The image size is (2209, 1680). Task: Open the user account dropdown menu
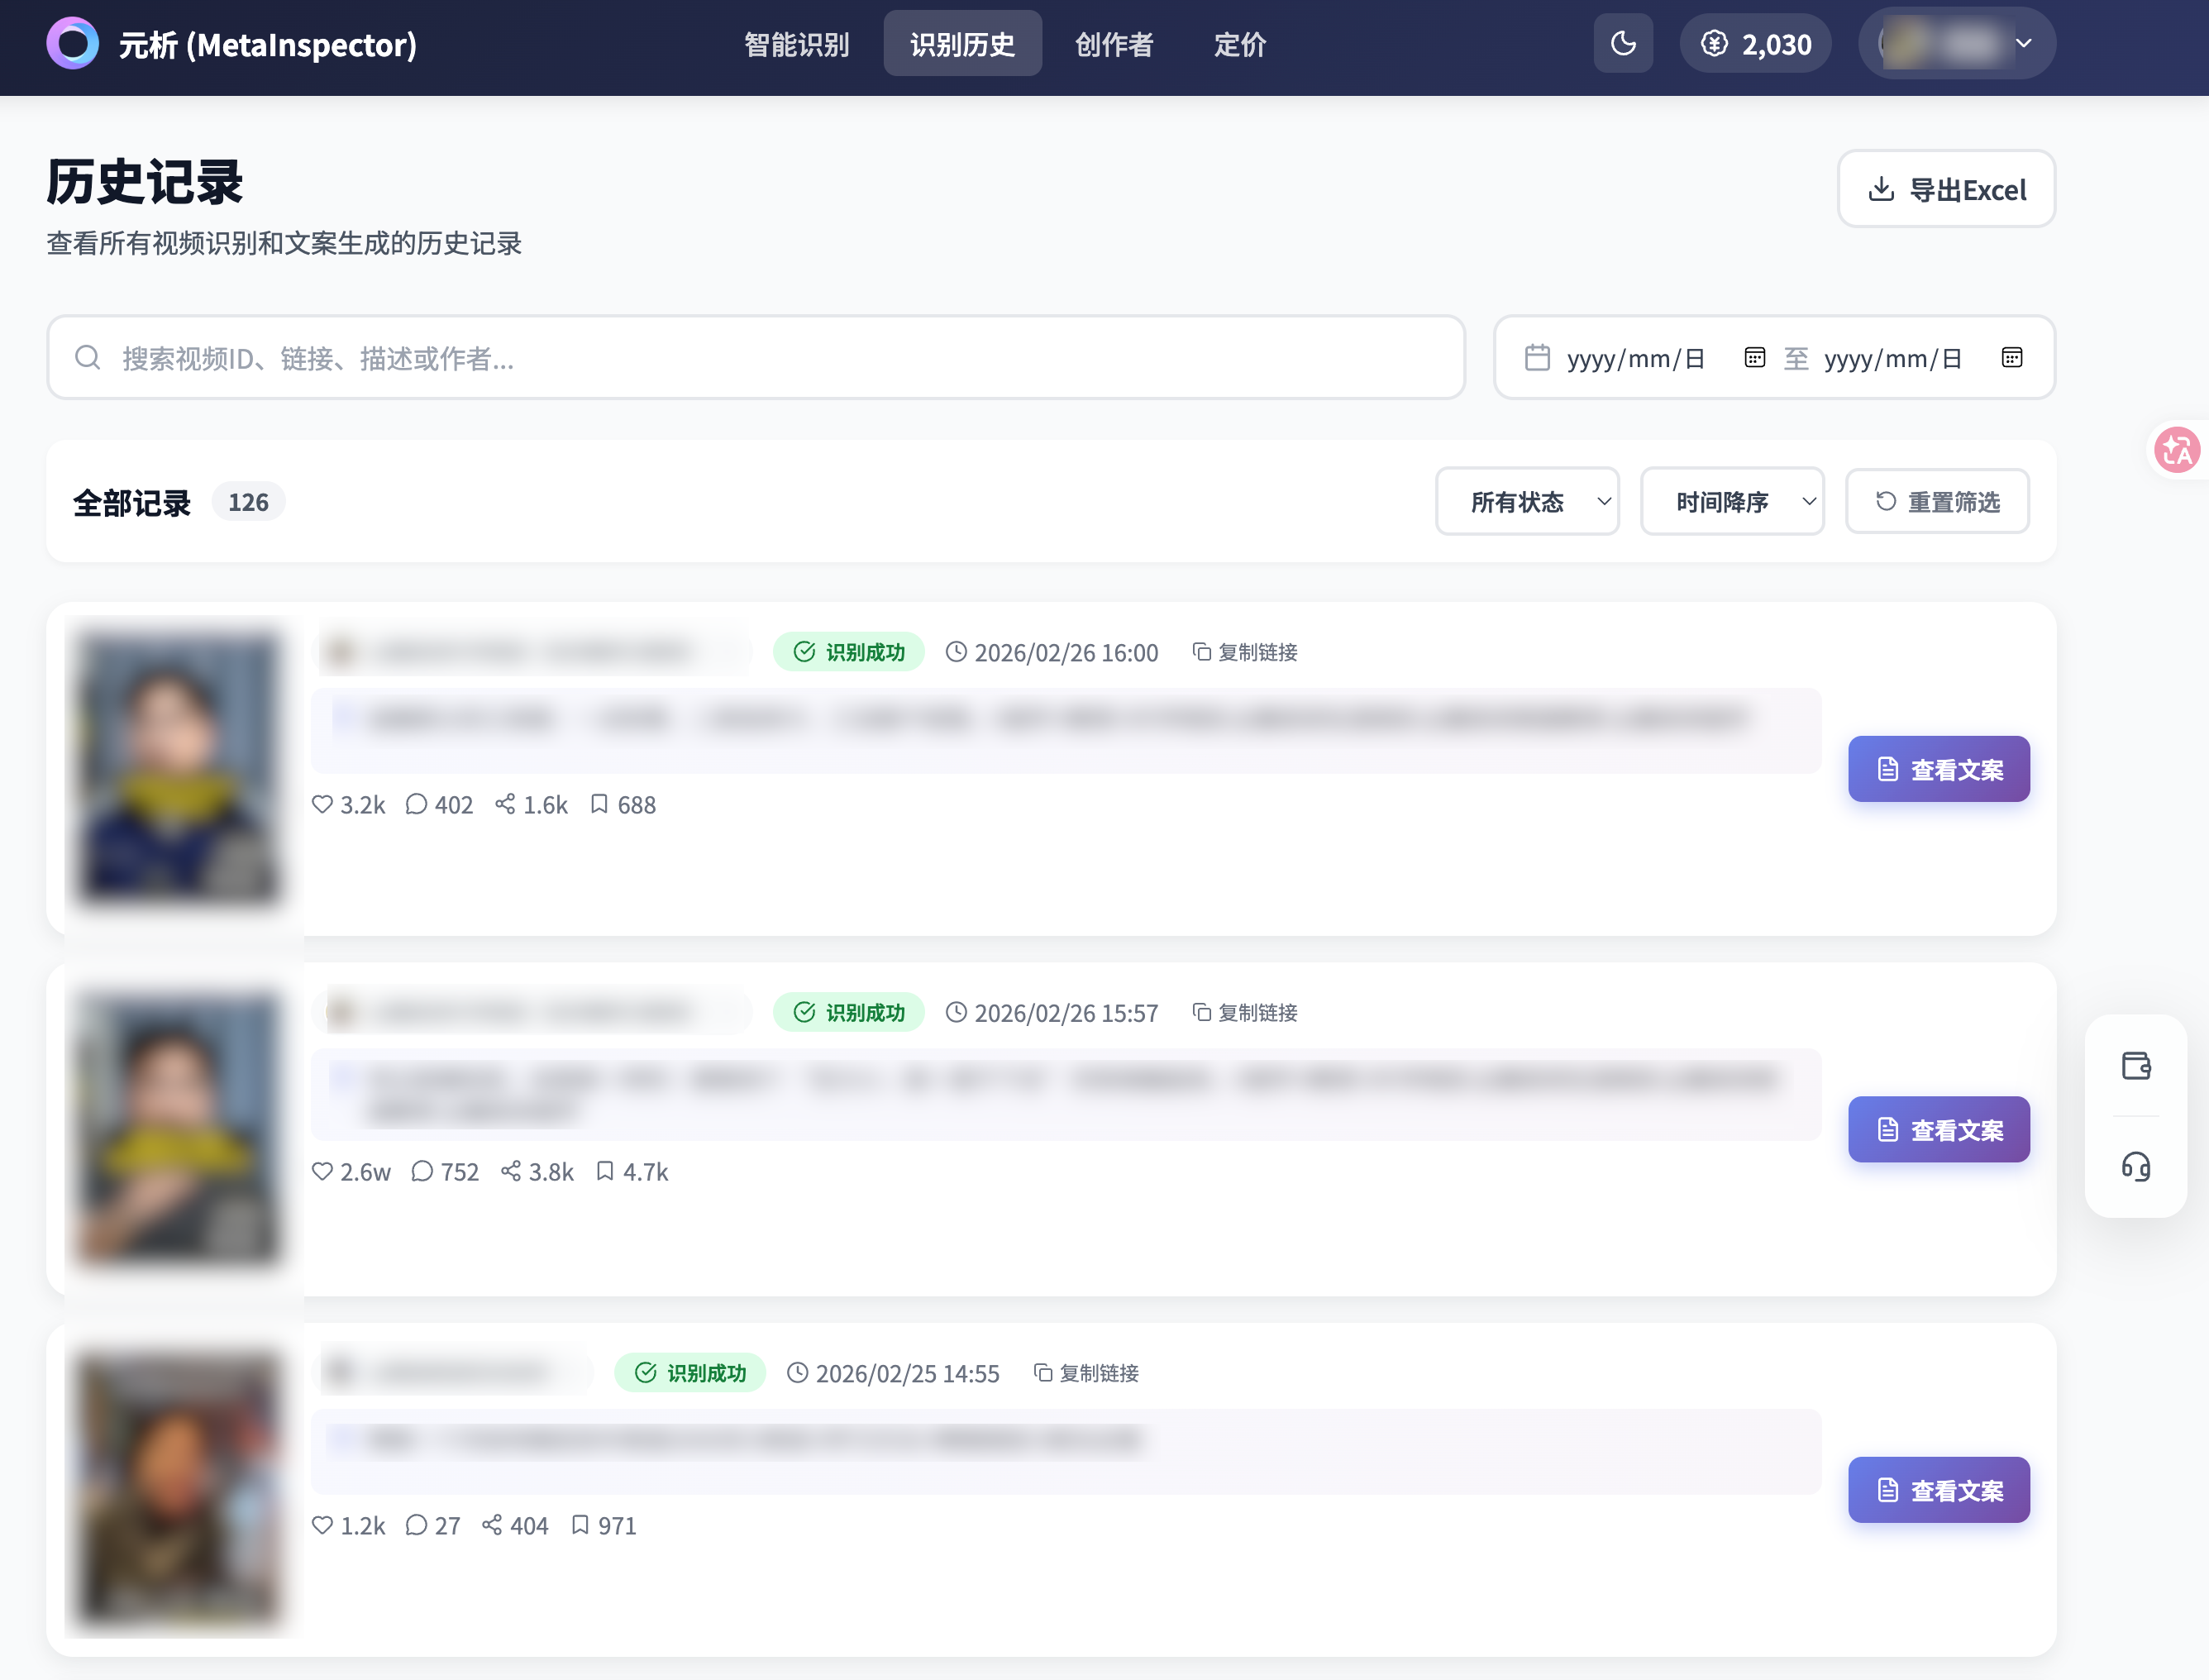tap(1956, 44)
